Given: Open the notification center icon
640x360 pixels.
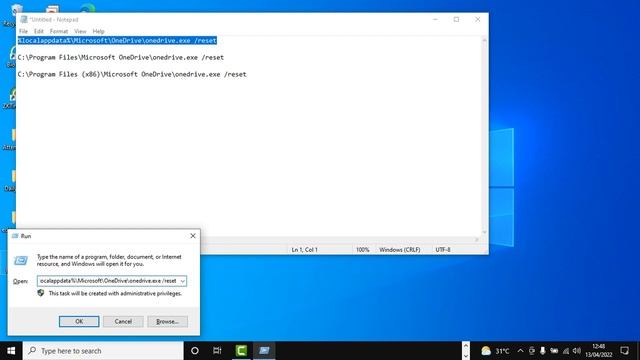Looking at the screenshot, I should point(624,351).
